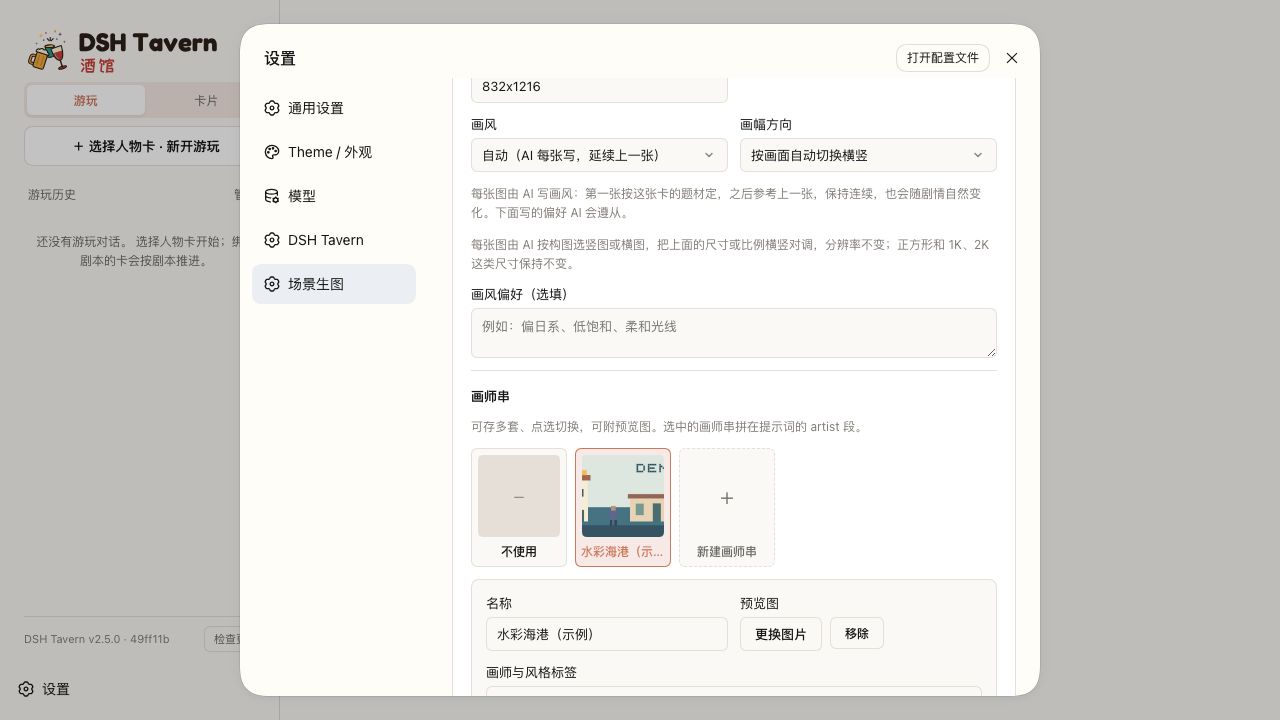This screenshot has height=720, width=1280.
Task: Close the settings dialog with X
Action: point(1012,58)
